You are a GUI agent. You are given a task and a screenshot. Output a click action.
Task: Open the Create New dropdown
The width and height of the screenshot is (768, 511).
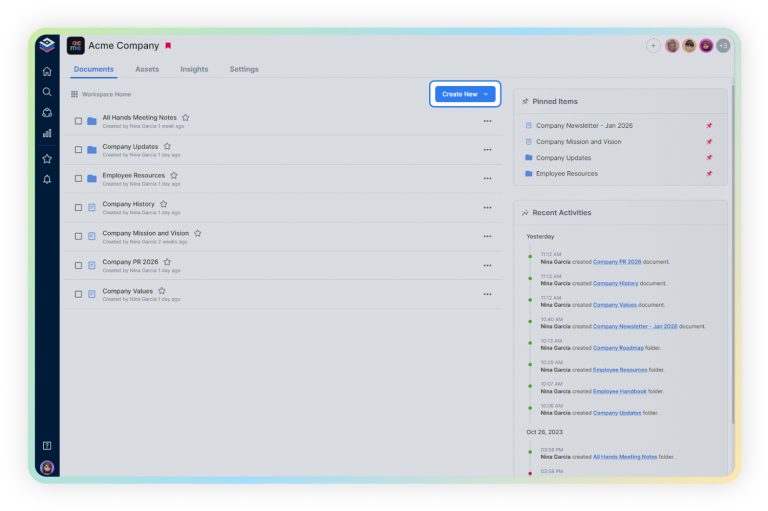coord(465,94)
